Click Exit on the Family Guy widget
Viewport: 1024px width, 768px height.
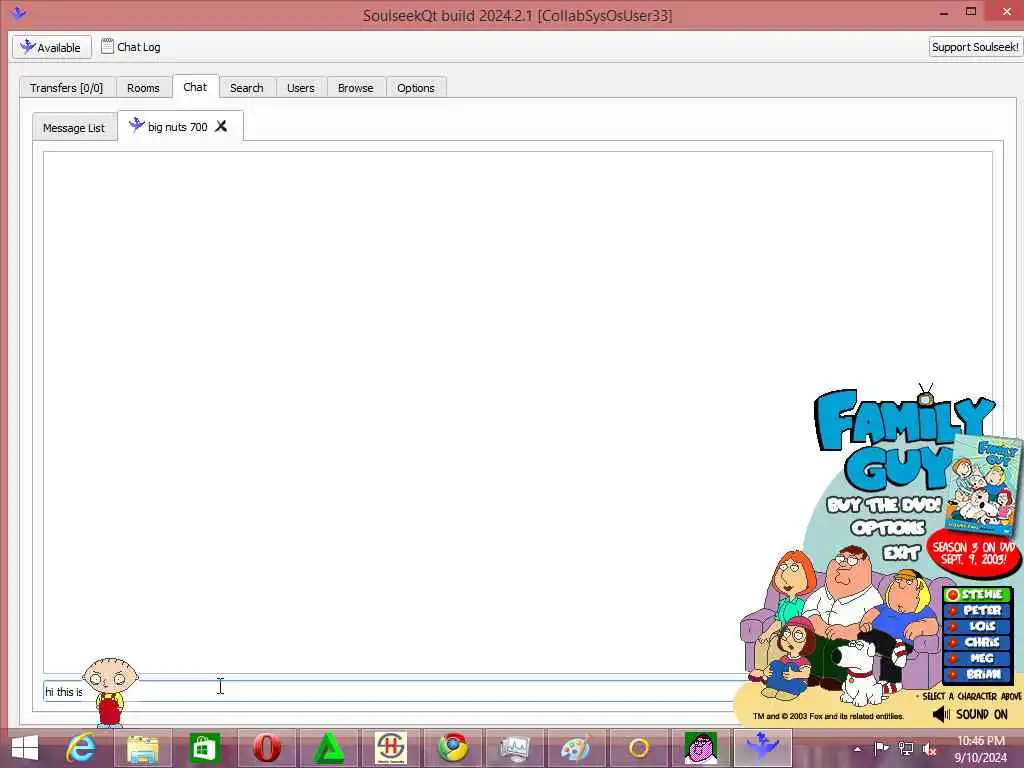coord(901,553)
